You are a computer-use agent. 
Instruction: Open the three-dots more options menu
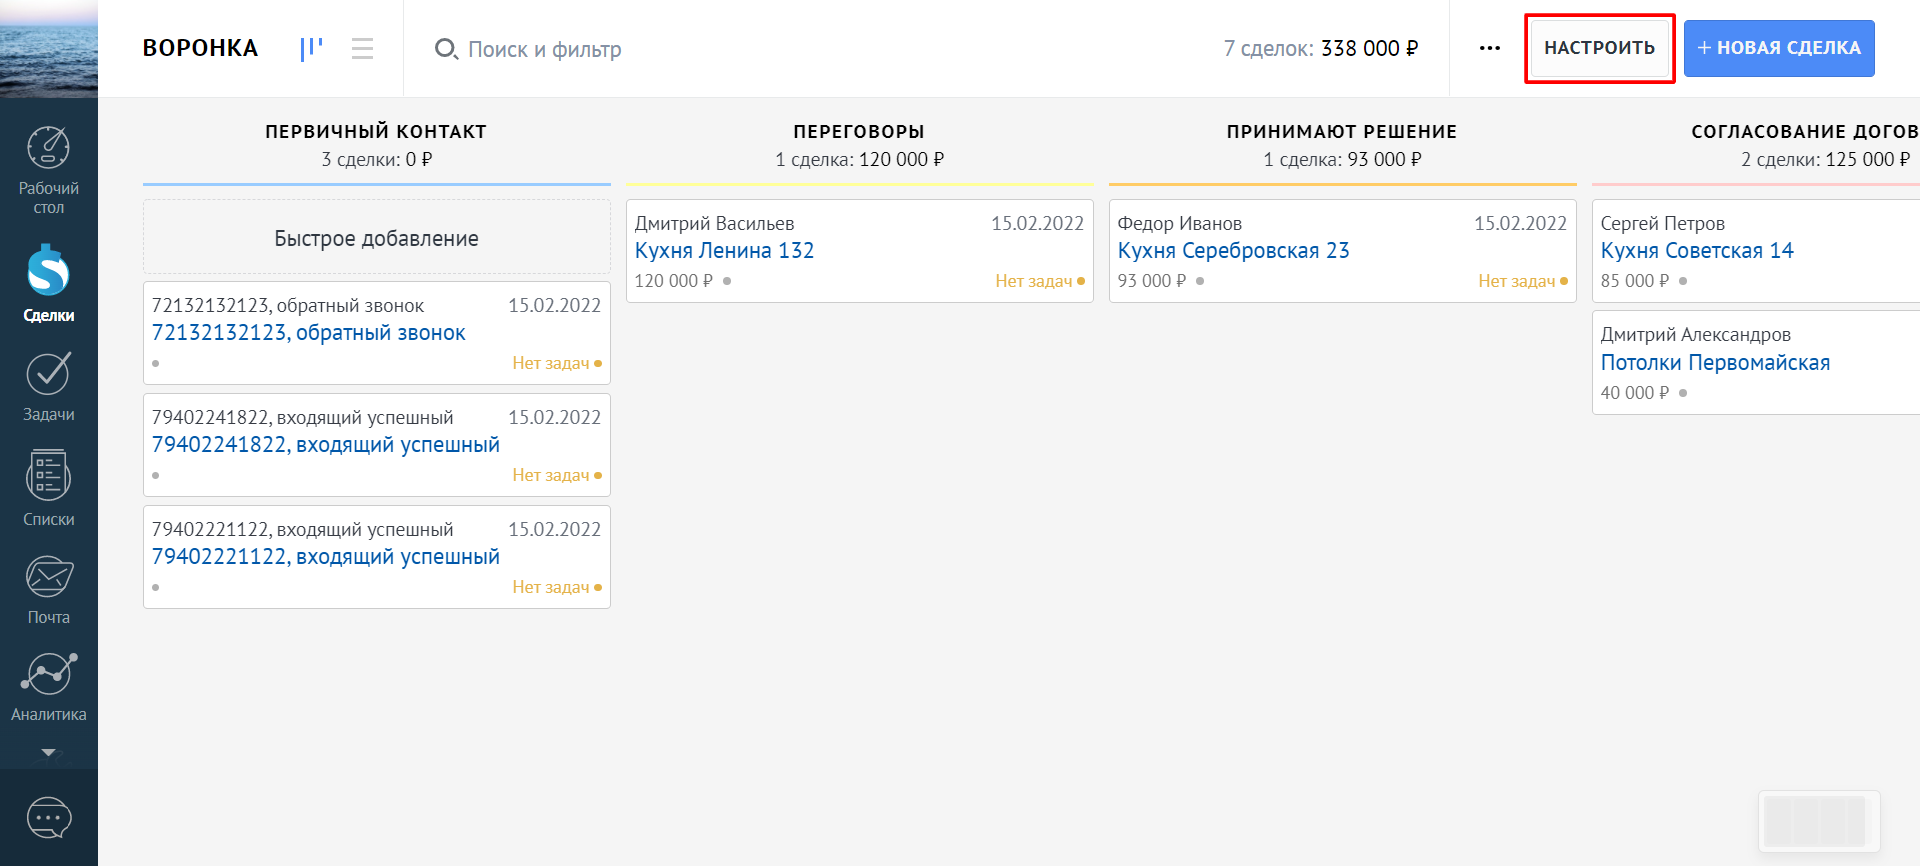pyautogui.click(x=1489, y=48)
